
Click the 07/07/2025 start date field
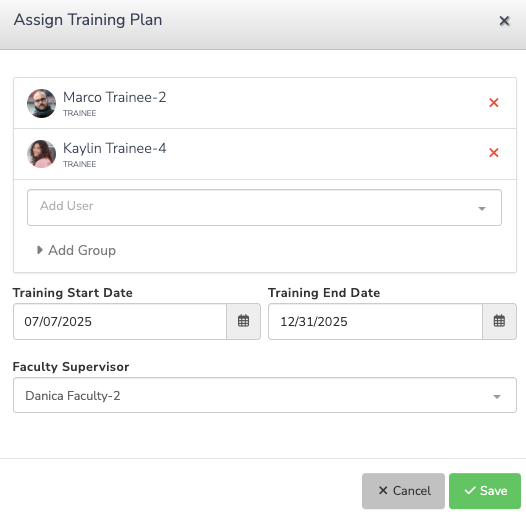coord(120,321)
